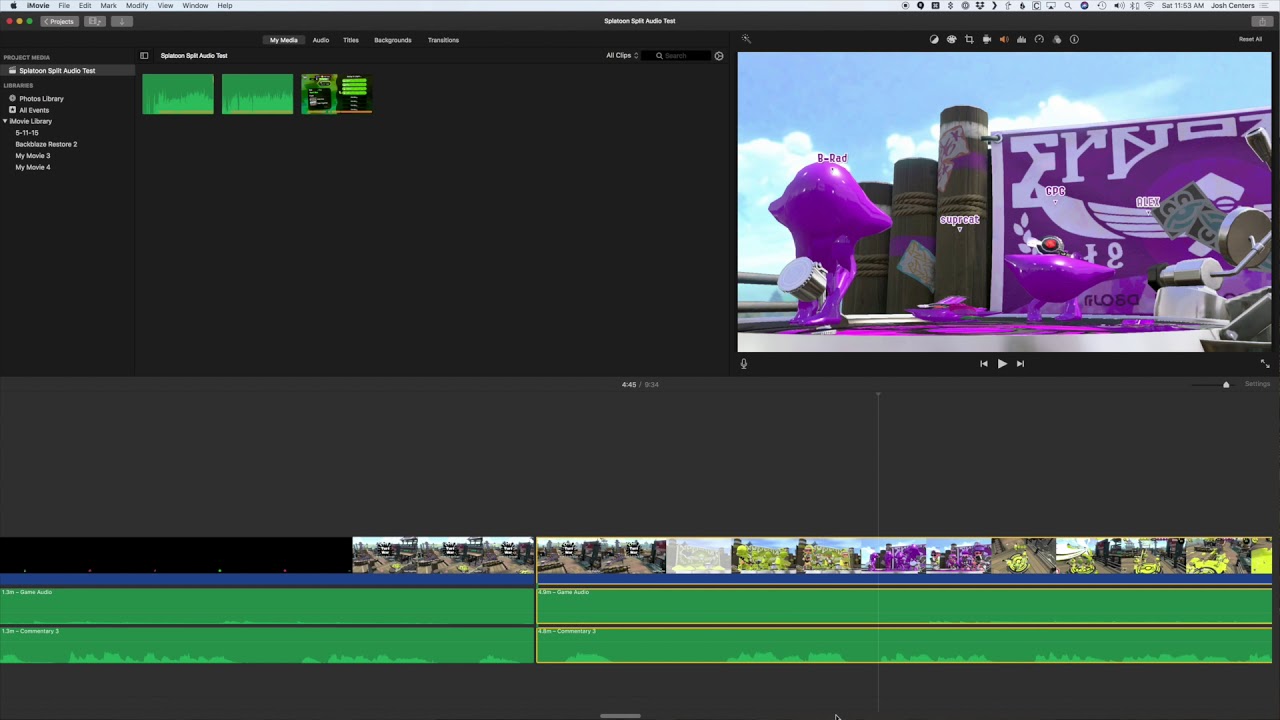
Task: Open the Window menu
Action: point(195,6)
